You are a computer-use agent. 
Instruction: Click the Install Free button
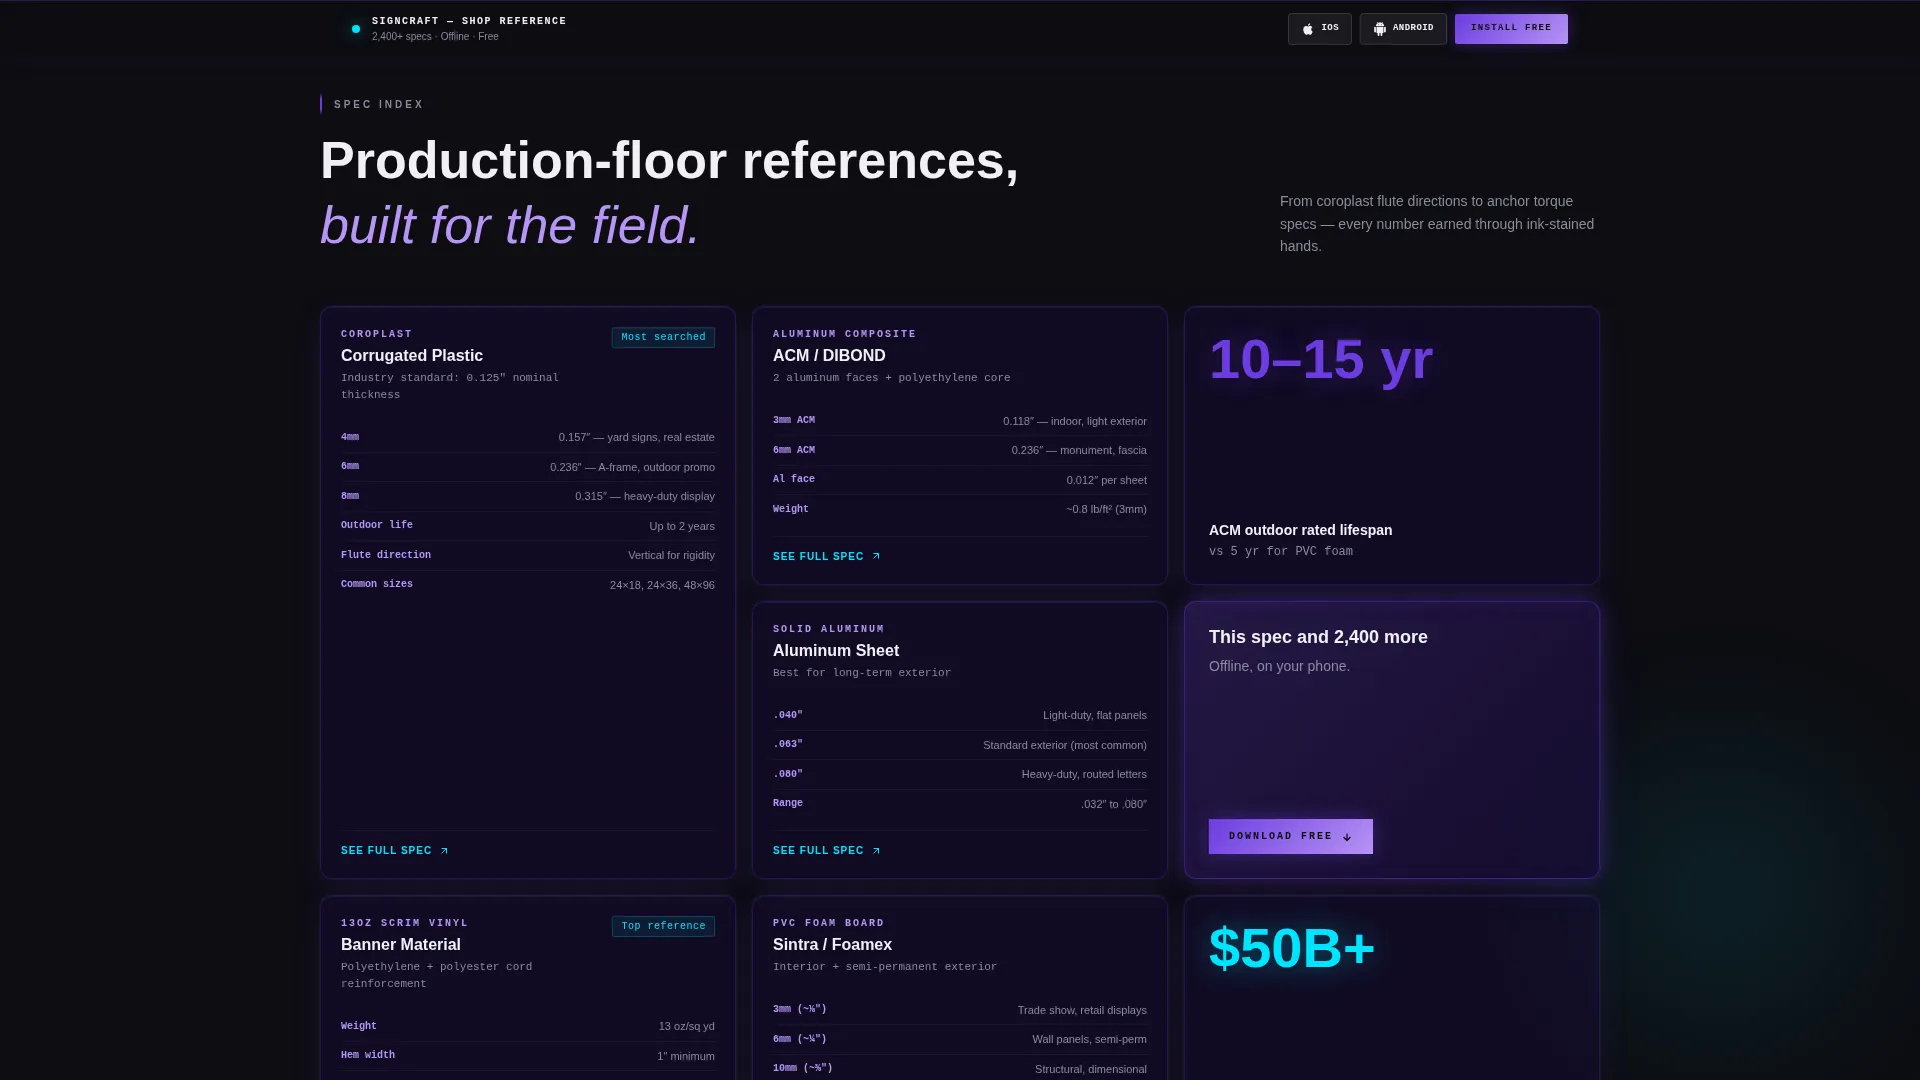pyautogui.click(x=1511, y=29)
